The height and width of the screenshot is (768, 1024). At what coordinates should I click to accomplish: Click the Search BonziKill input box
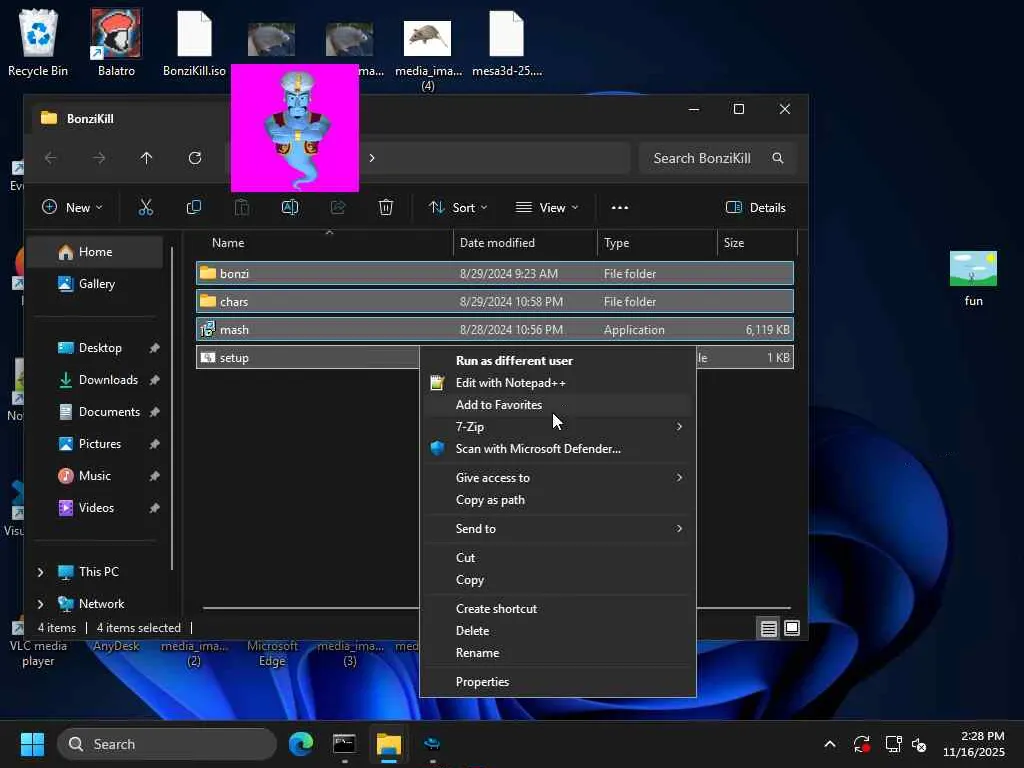702,158
